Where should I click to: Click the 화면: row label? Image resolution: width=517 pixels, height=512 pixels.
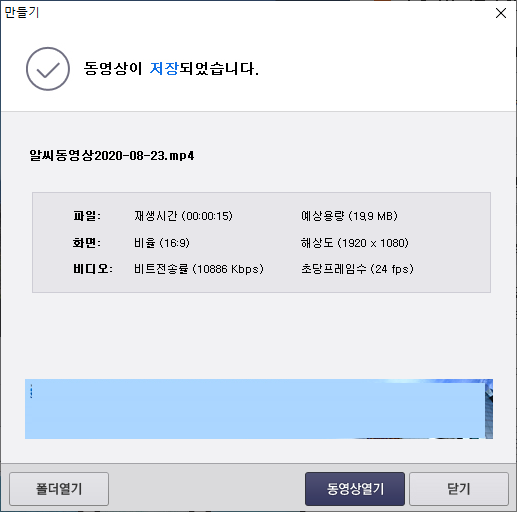(x=87, y=243)
